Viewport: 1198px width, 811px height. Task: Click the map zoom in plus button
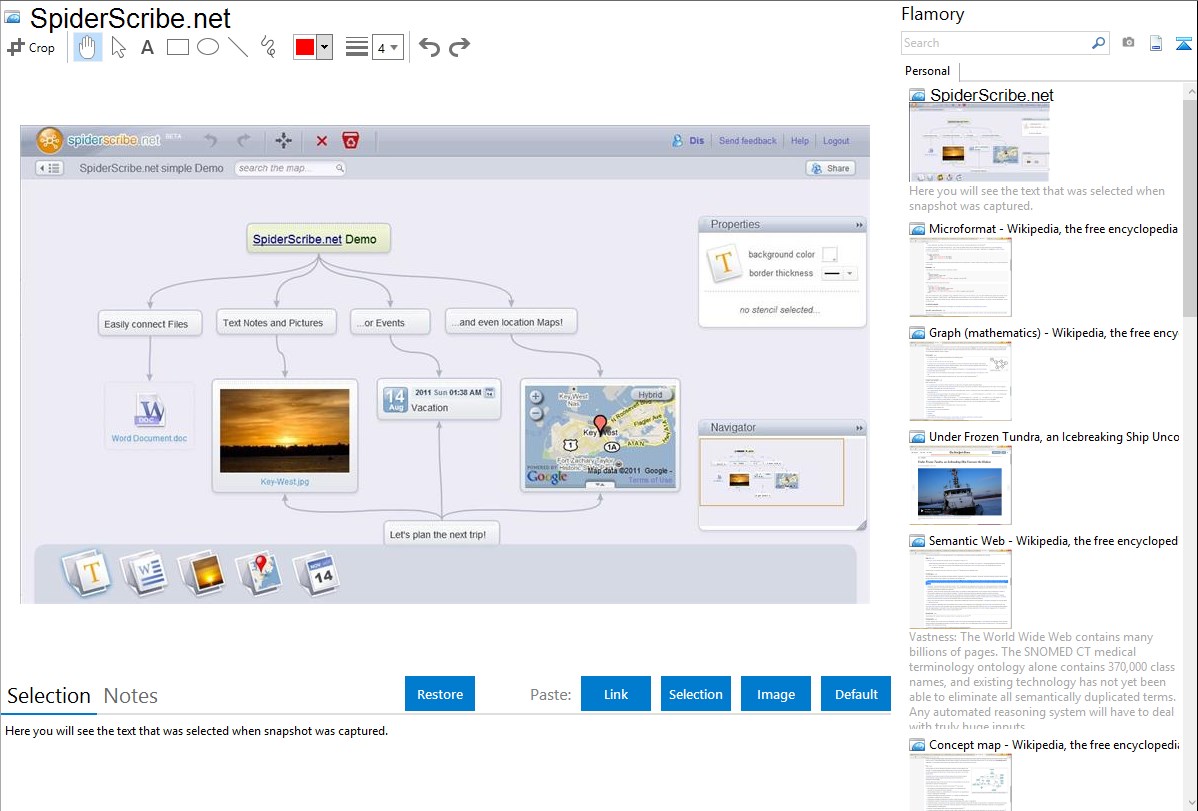tap(536, 397)
